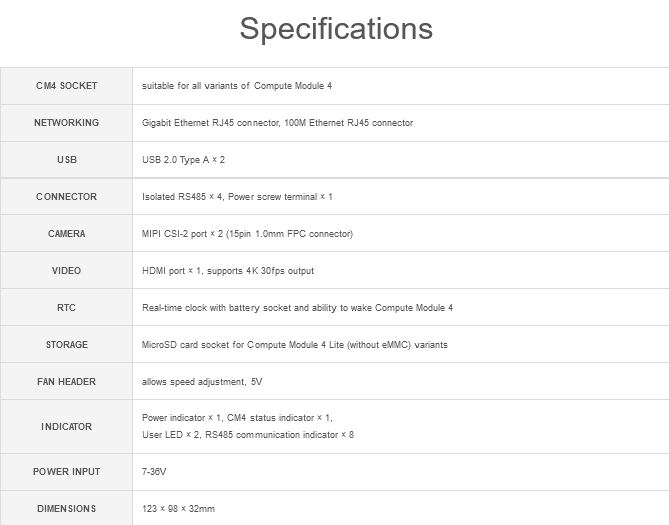Click the VIDEO row label
Image resolution: width=669 pixels, height=525 pixels.
67,271
